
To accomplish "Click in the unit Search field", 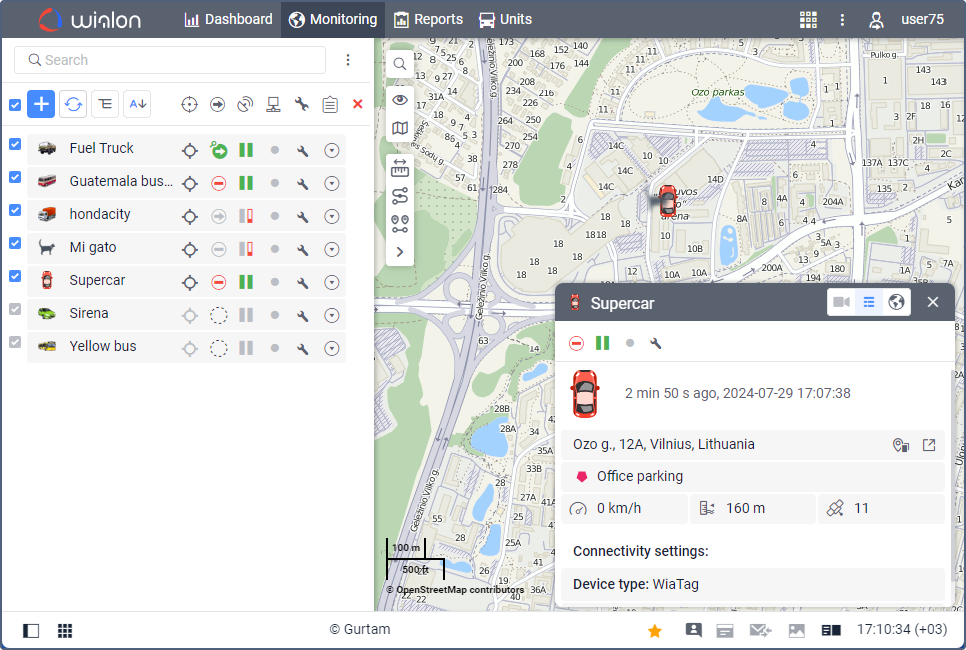I will 170,60.
